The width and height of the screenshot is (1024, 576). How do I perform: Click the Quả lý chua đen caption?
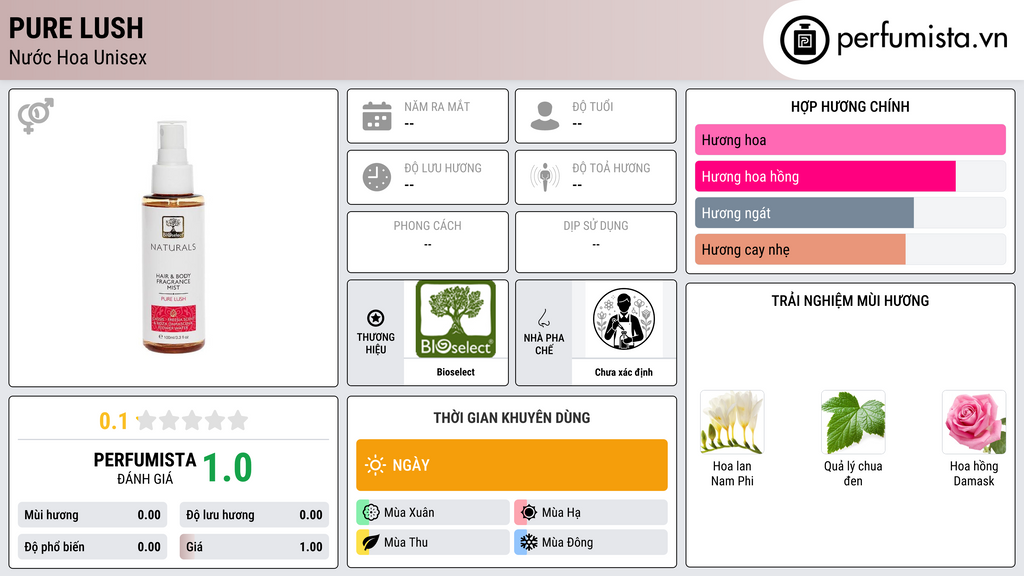(853, 473)
